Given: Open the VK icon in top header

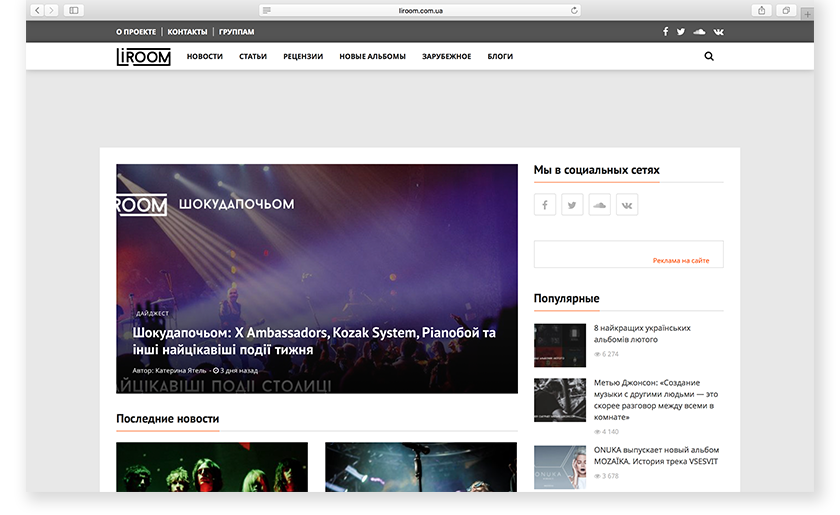Looking at the screenshot, I should click(718, 32).
